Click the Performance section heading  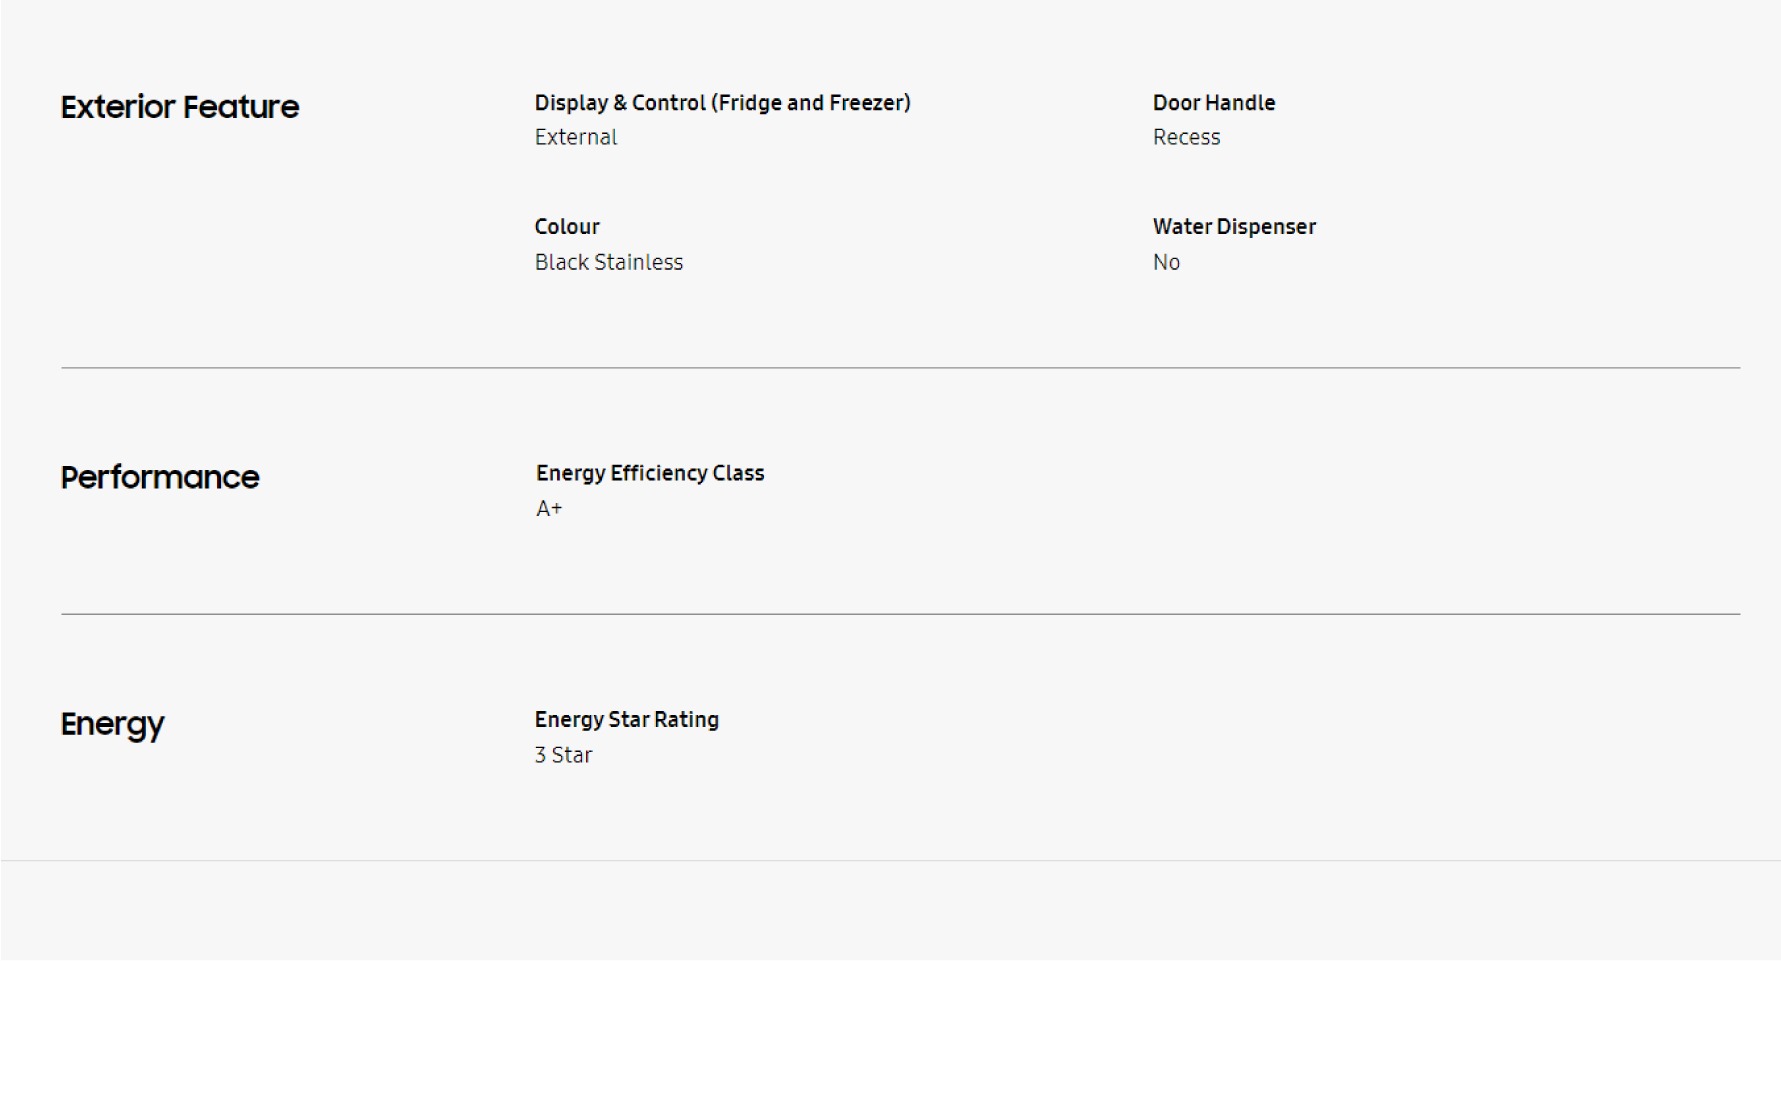[x=160, y=477]
